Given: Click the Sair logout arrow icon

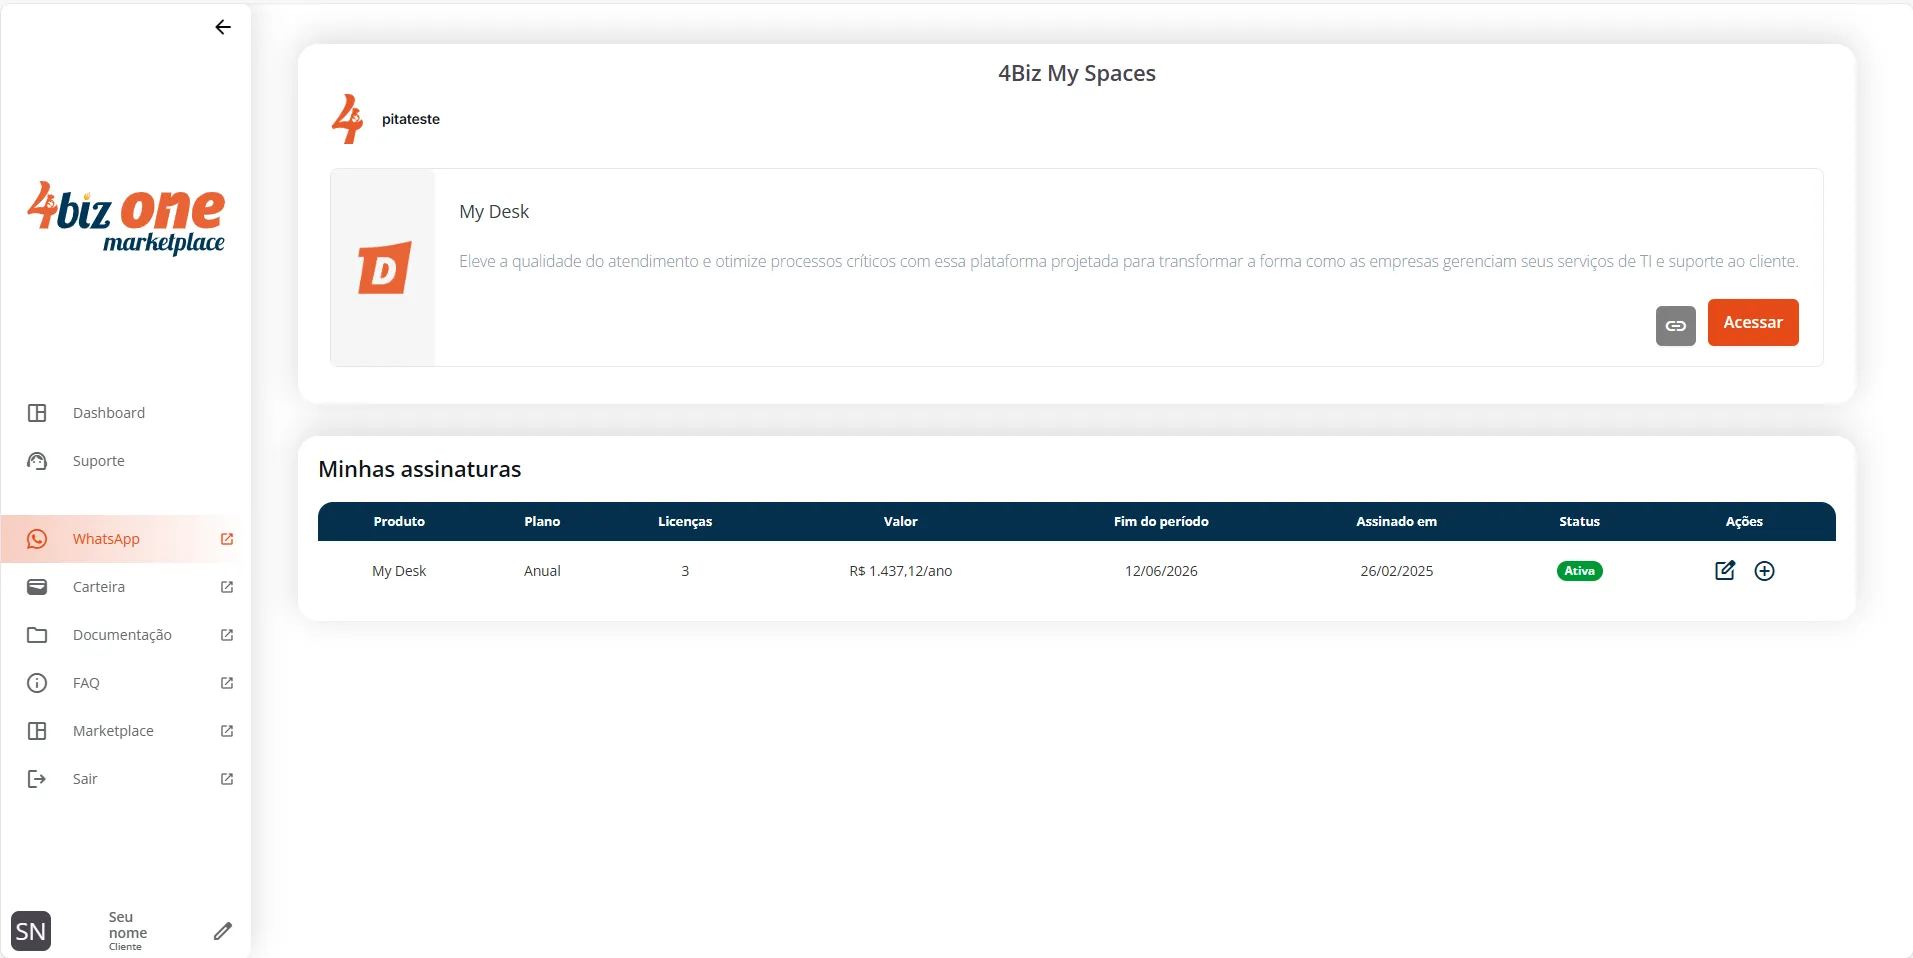Looking at the screenshot, I should point(37,779).
